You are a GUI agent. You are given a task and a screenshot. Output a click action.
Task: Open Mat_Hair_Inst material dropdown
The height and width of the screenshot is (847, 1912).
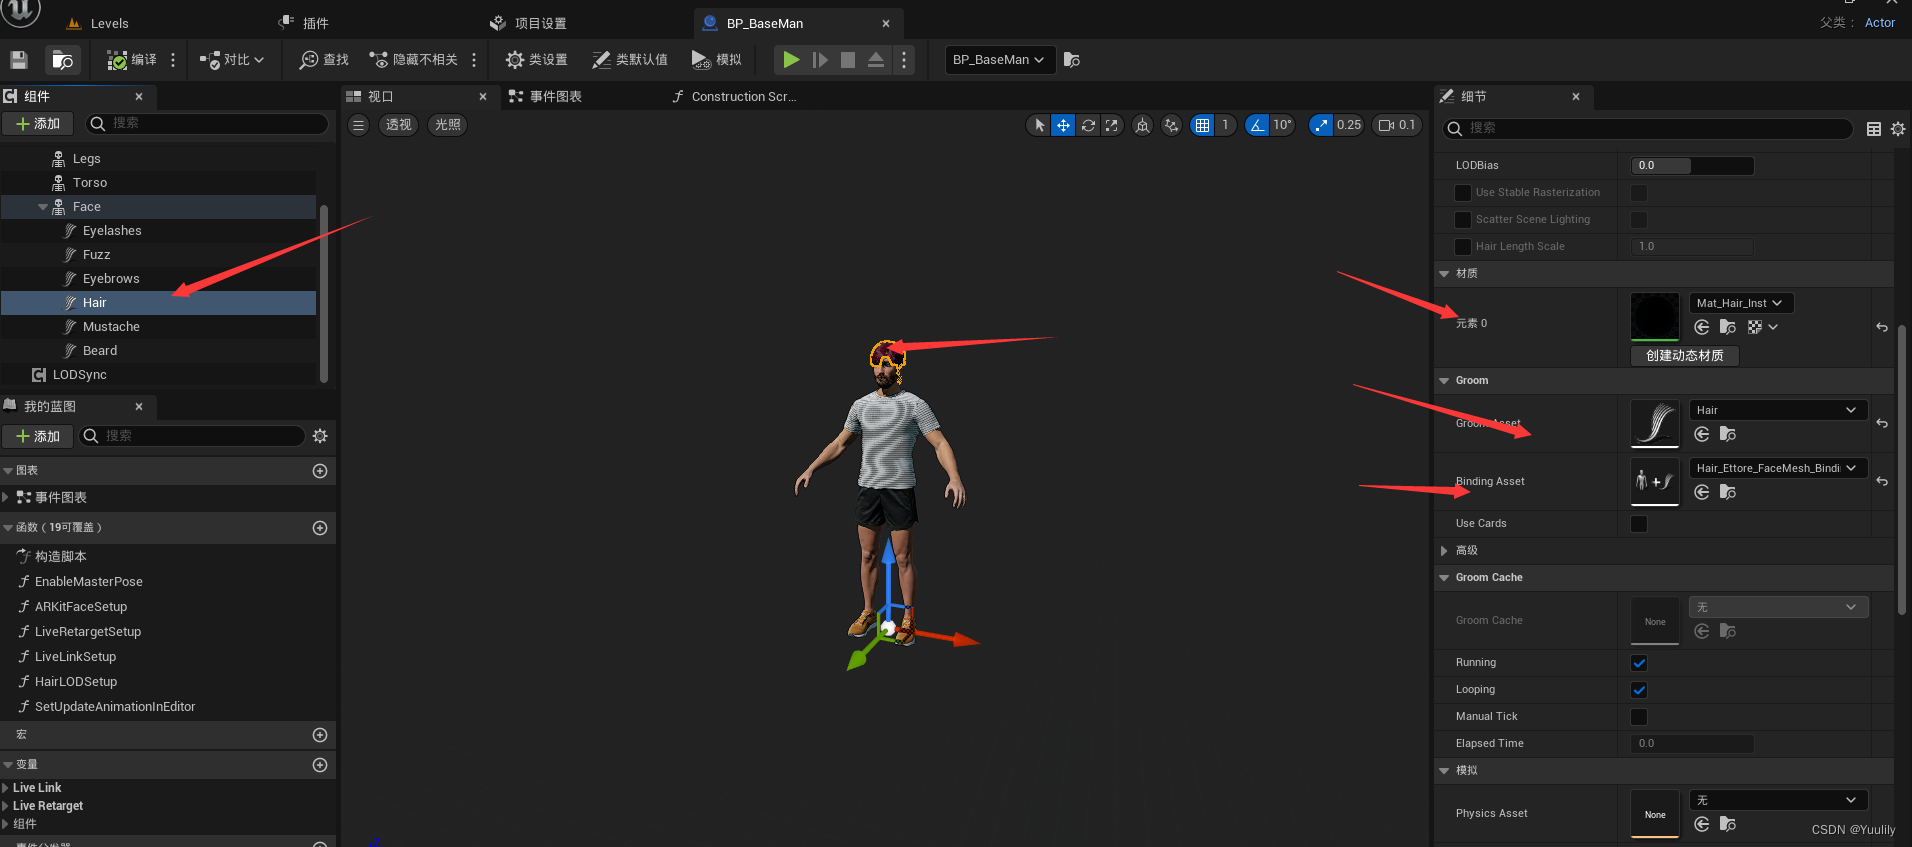(1741, 303)
